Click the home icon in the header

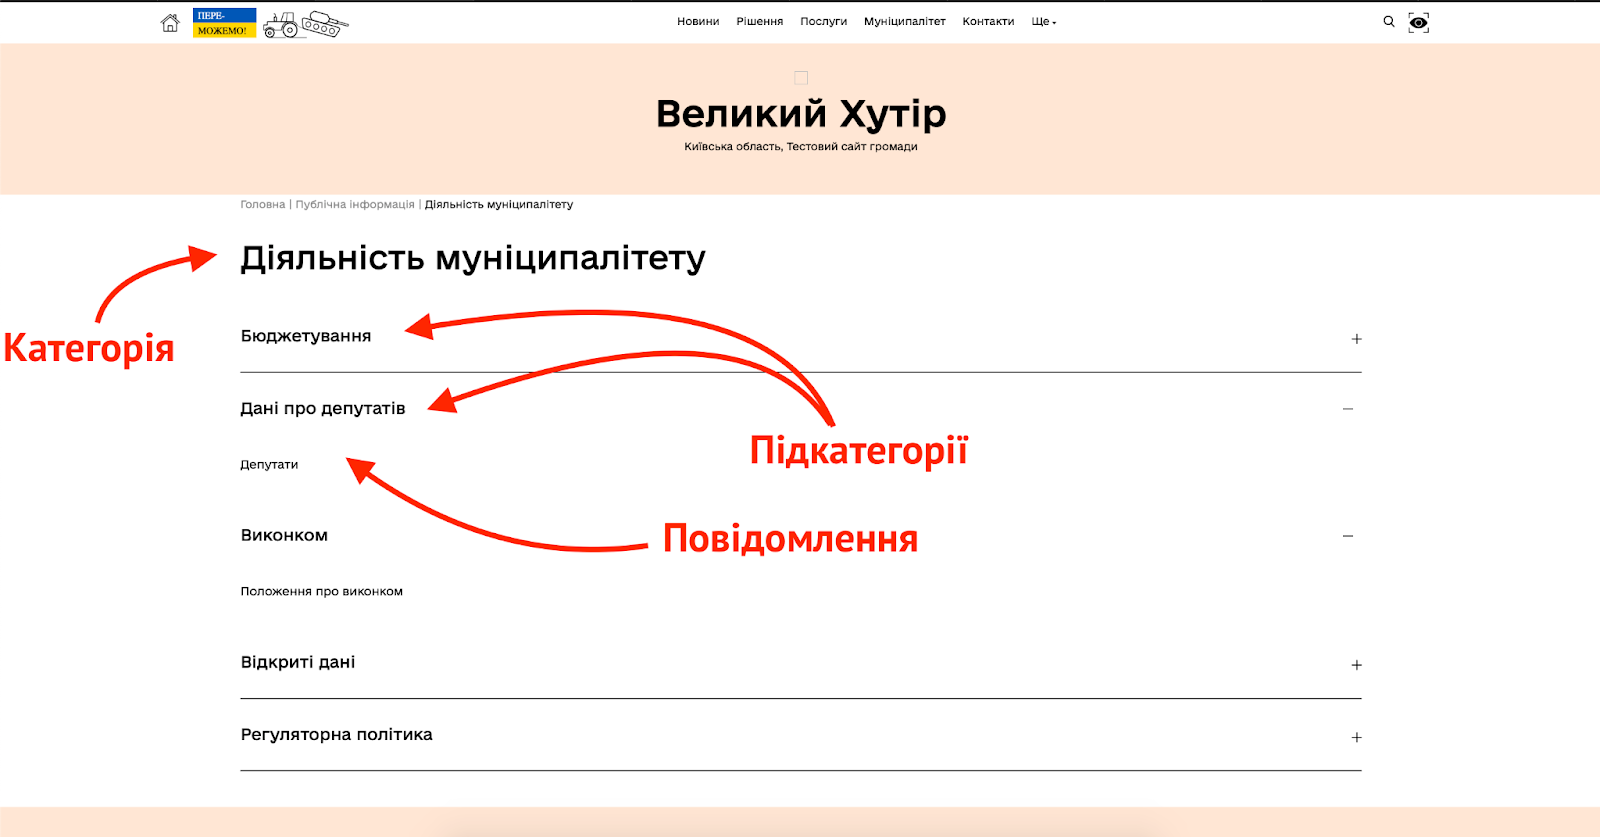coord(170,23)
